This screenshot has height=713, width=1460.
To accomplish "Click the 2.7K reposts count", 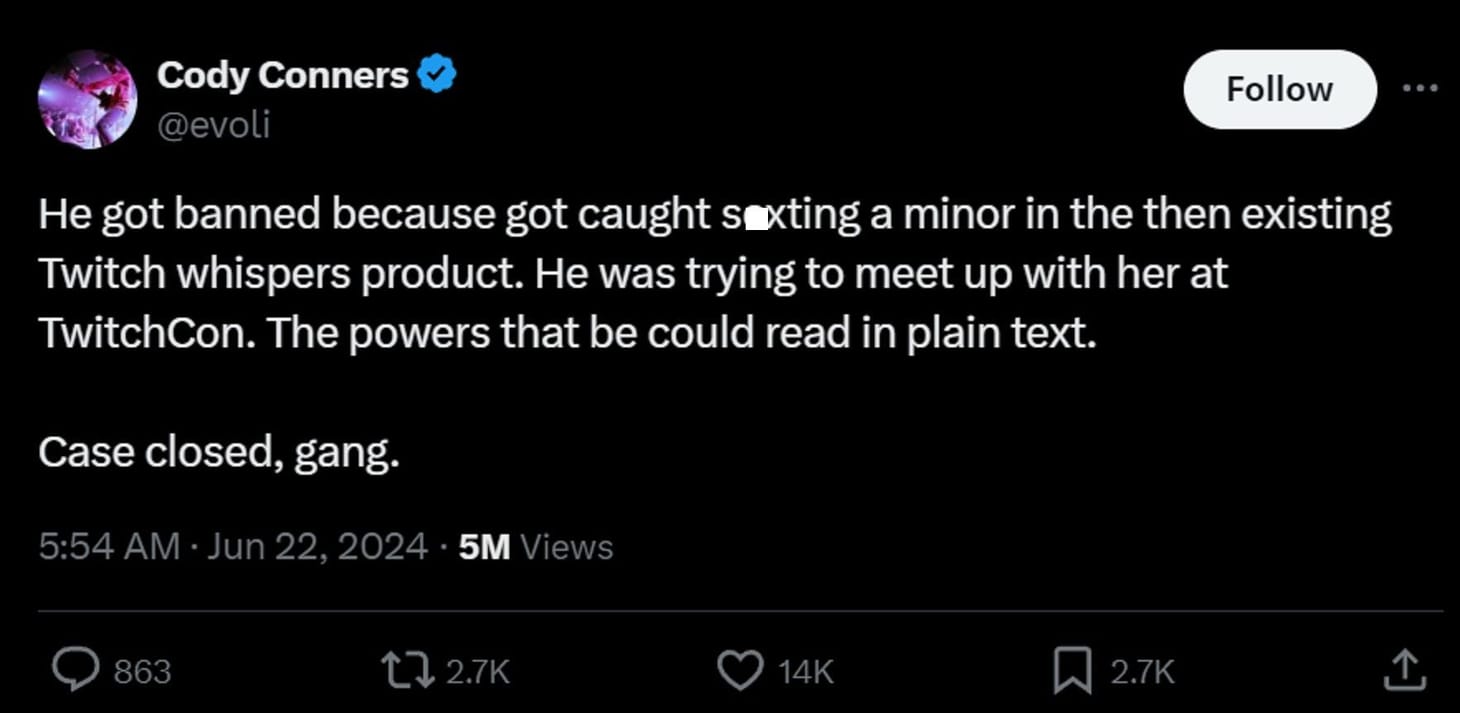I will (x=477, y=671).
